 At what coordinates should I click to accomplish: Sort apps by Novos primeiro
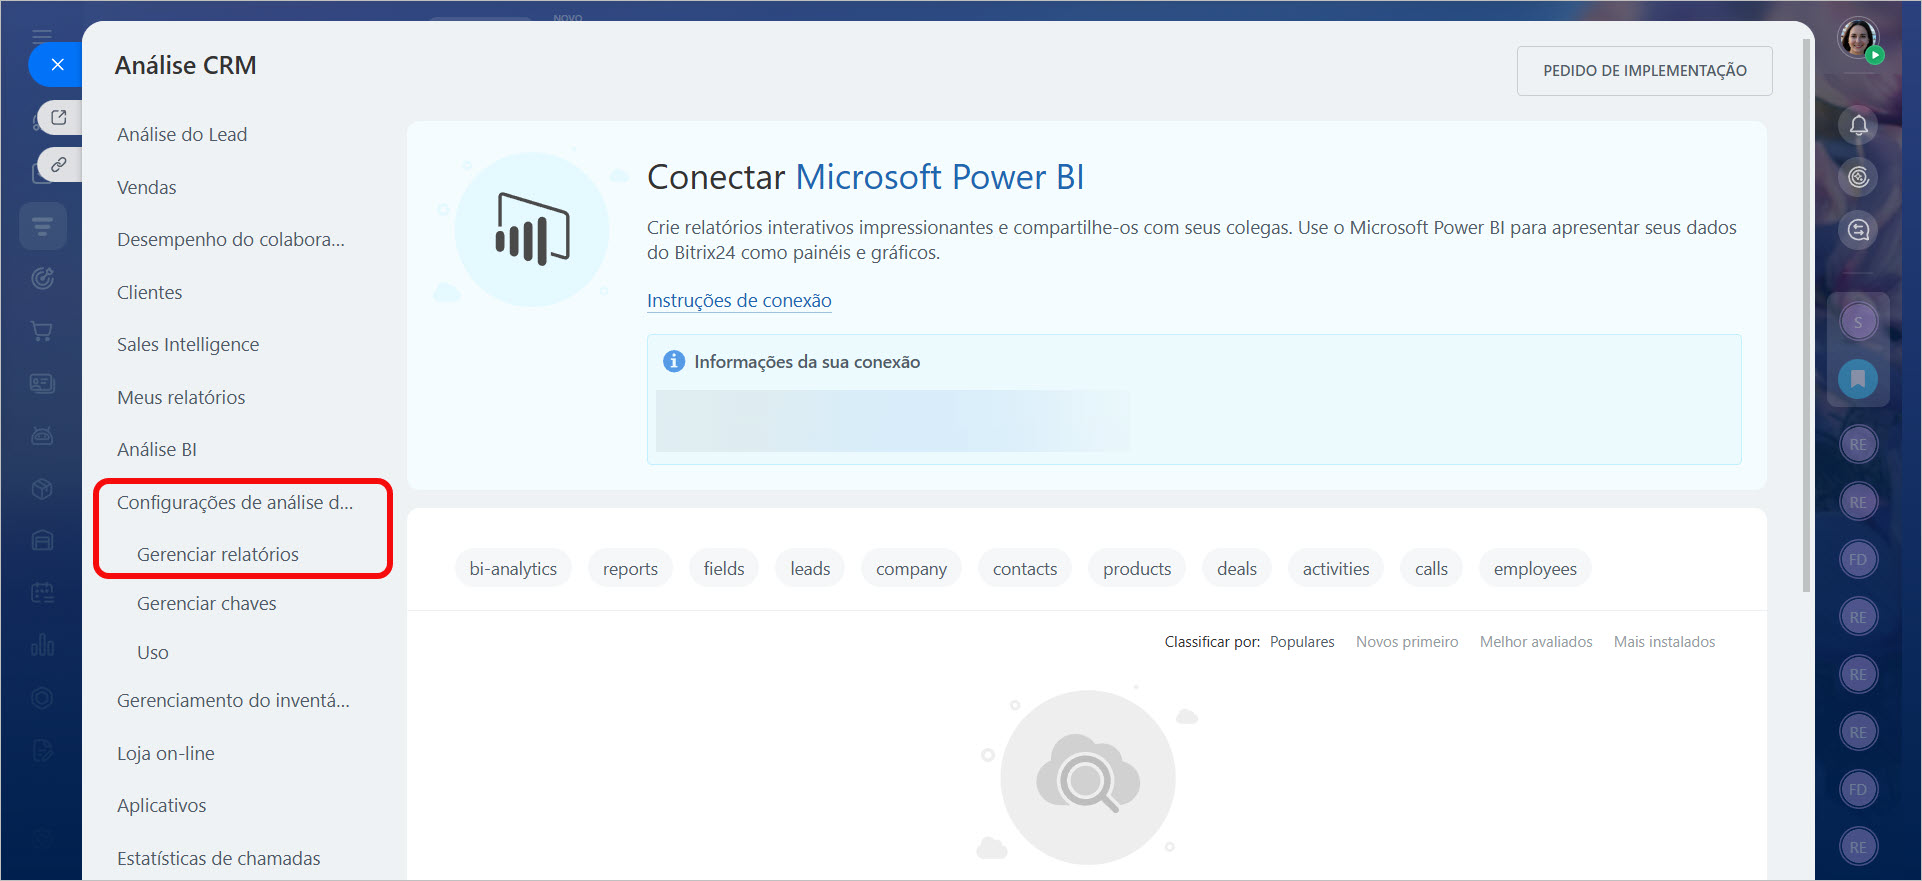click(x=1406, y=642)
